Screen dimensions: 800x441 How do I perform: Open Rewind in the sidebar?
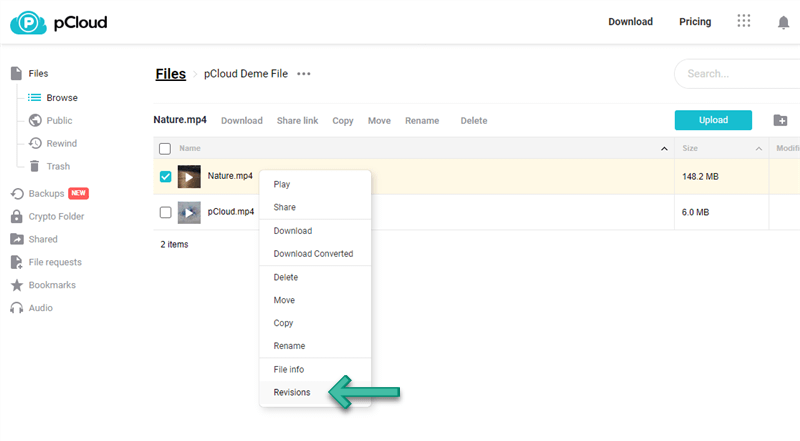pos(62,143)
